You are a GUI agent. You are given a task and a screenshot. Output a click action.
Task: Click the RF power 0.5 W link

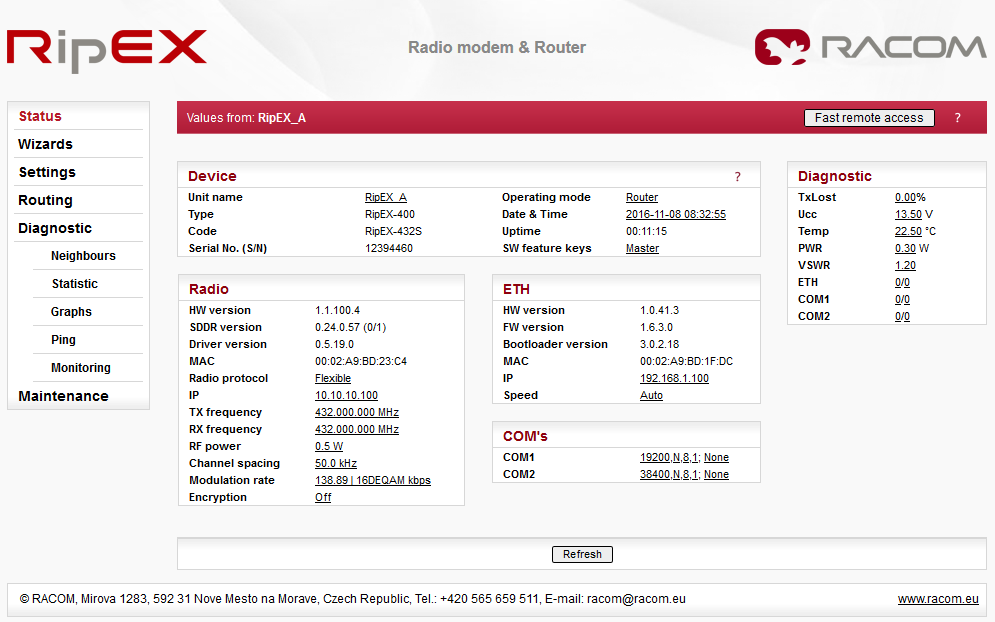(329, 446)
